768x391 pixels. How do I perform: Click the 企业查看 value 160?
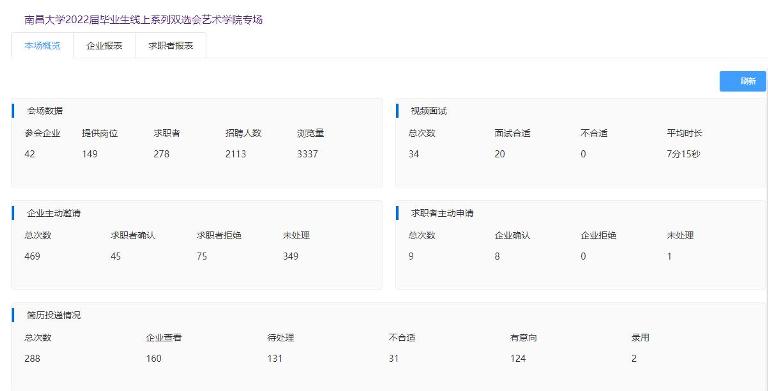pyautogui.click(x=154, y=359)
